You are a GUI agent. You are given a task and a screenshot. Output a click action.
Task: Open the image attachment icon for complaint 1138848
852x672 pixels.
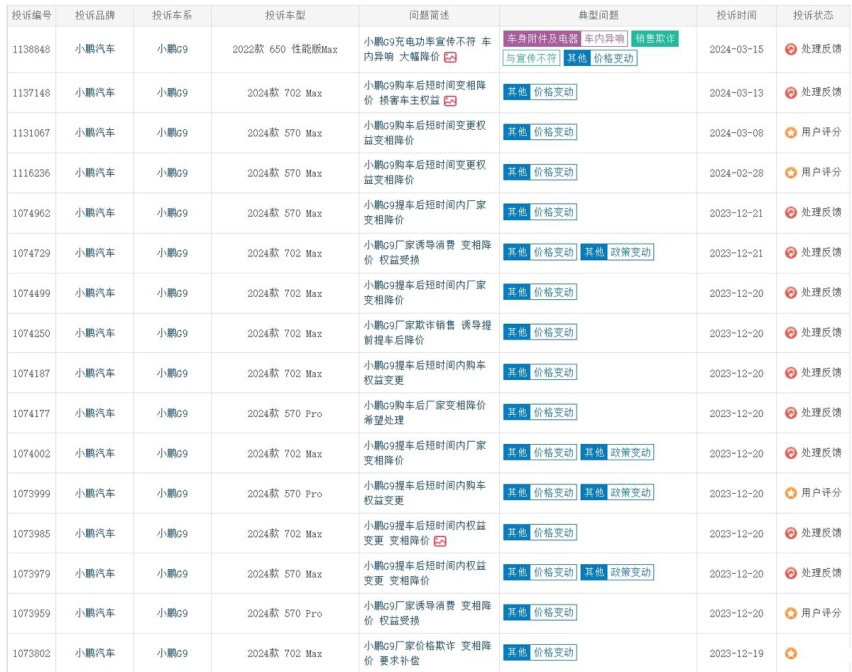pyautogui.click(x=450, y=57)
